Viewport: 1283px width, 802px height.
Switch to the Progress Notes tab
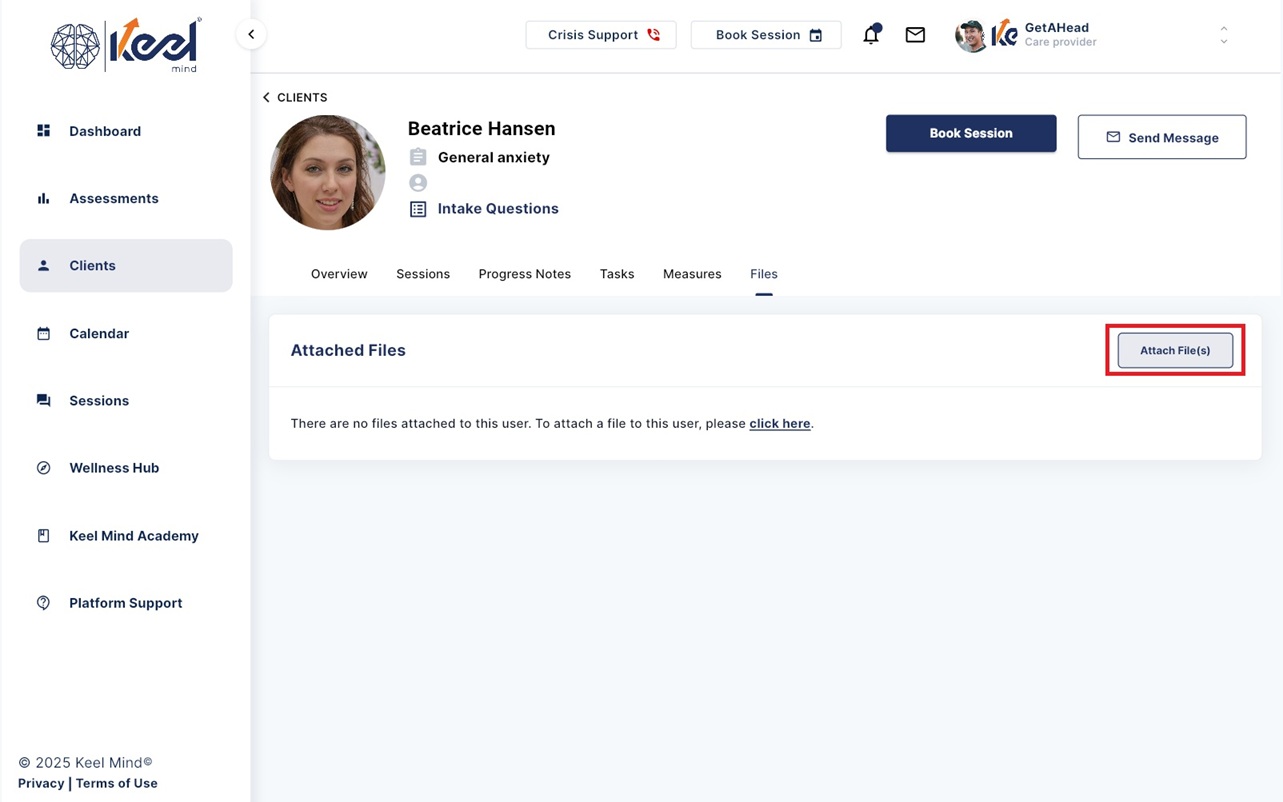(x=525, y=274)
